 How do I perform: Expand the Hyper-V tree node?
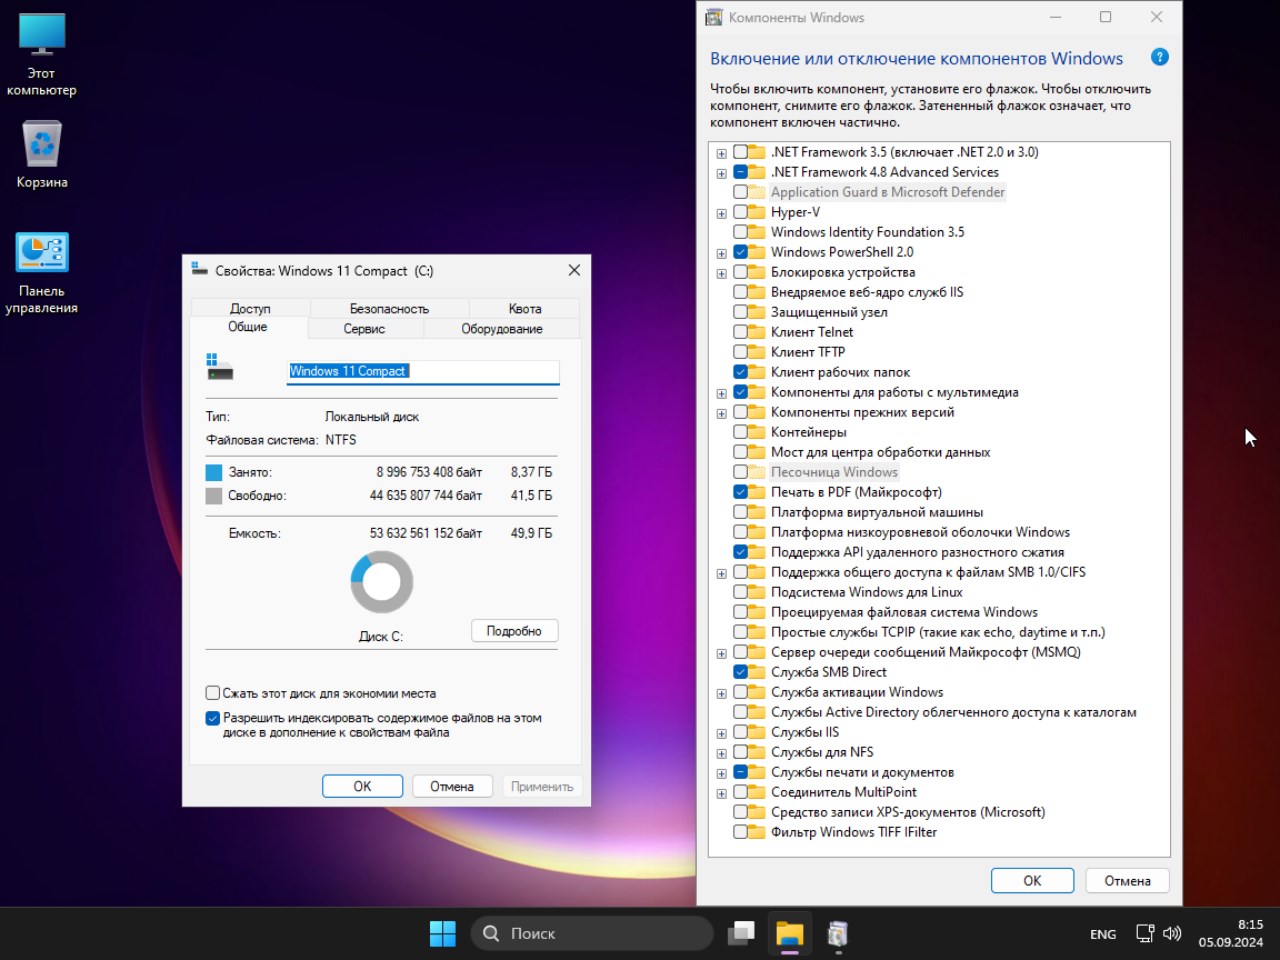[721, 213]
